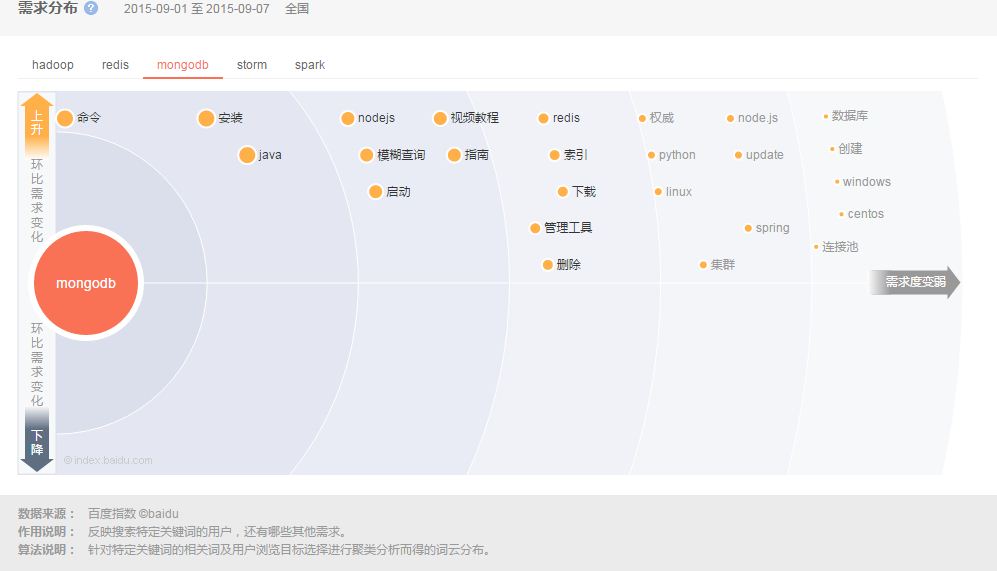The image size is (997, 571).
Task: Click the 模糊查询 keyword label
Action: (x=401, y=155)
